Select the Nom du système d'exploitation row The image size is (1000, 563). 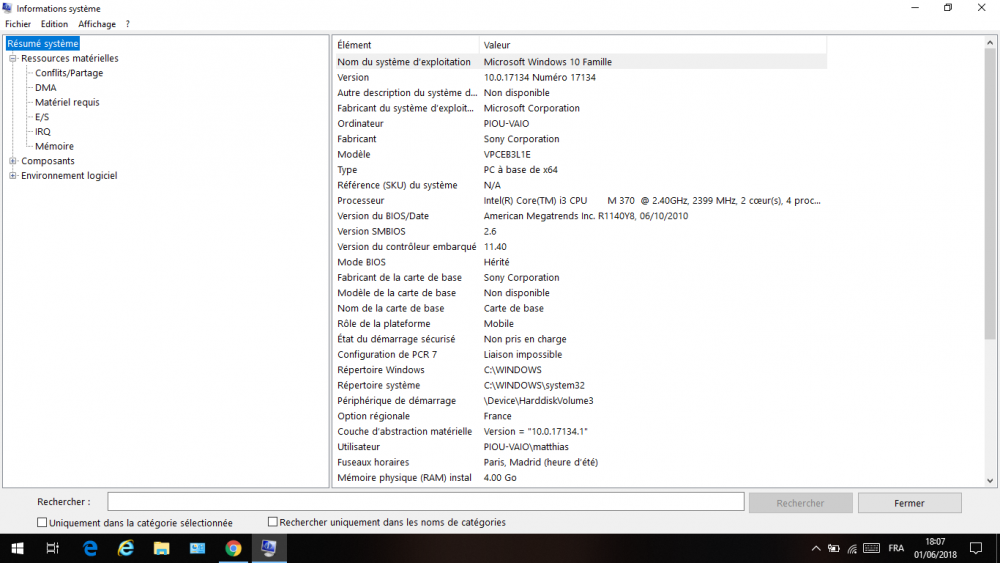580,62
